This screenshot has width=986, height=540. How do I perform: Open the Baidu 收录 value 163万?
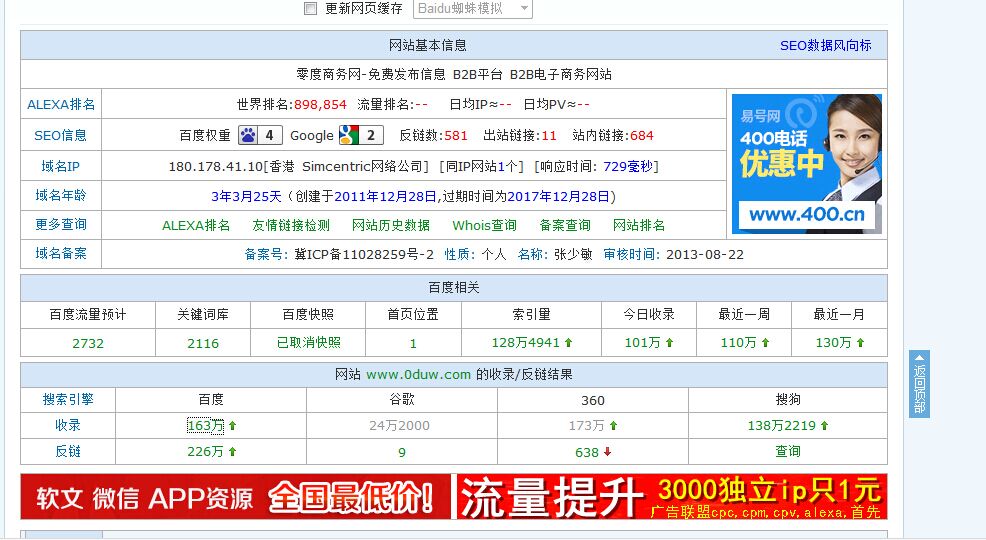coord(205,426)
